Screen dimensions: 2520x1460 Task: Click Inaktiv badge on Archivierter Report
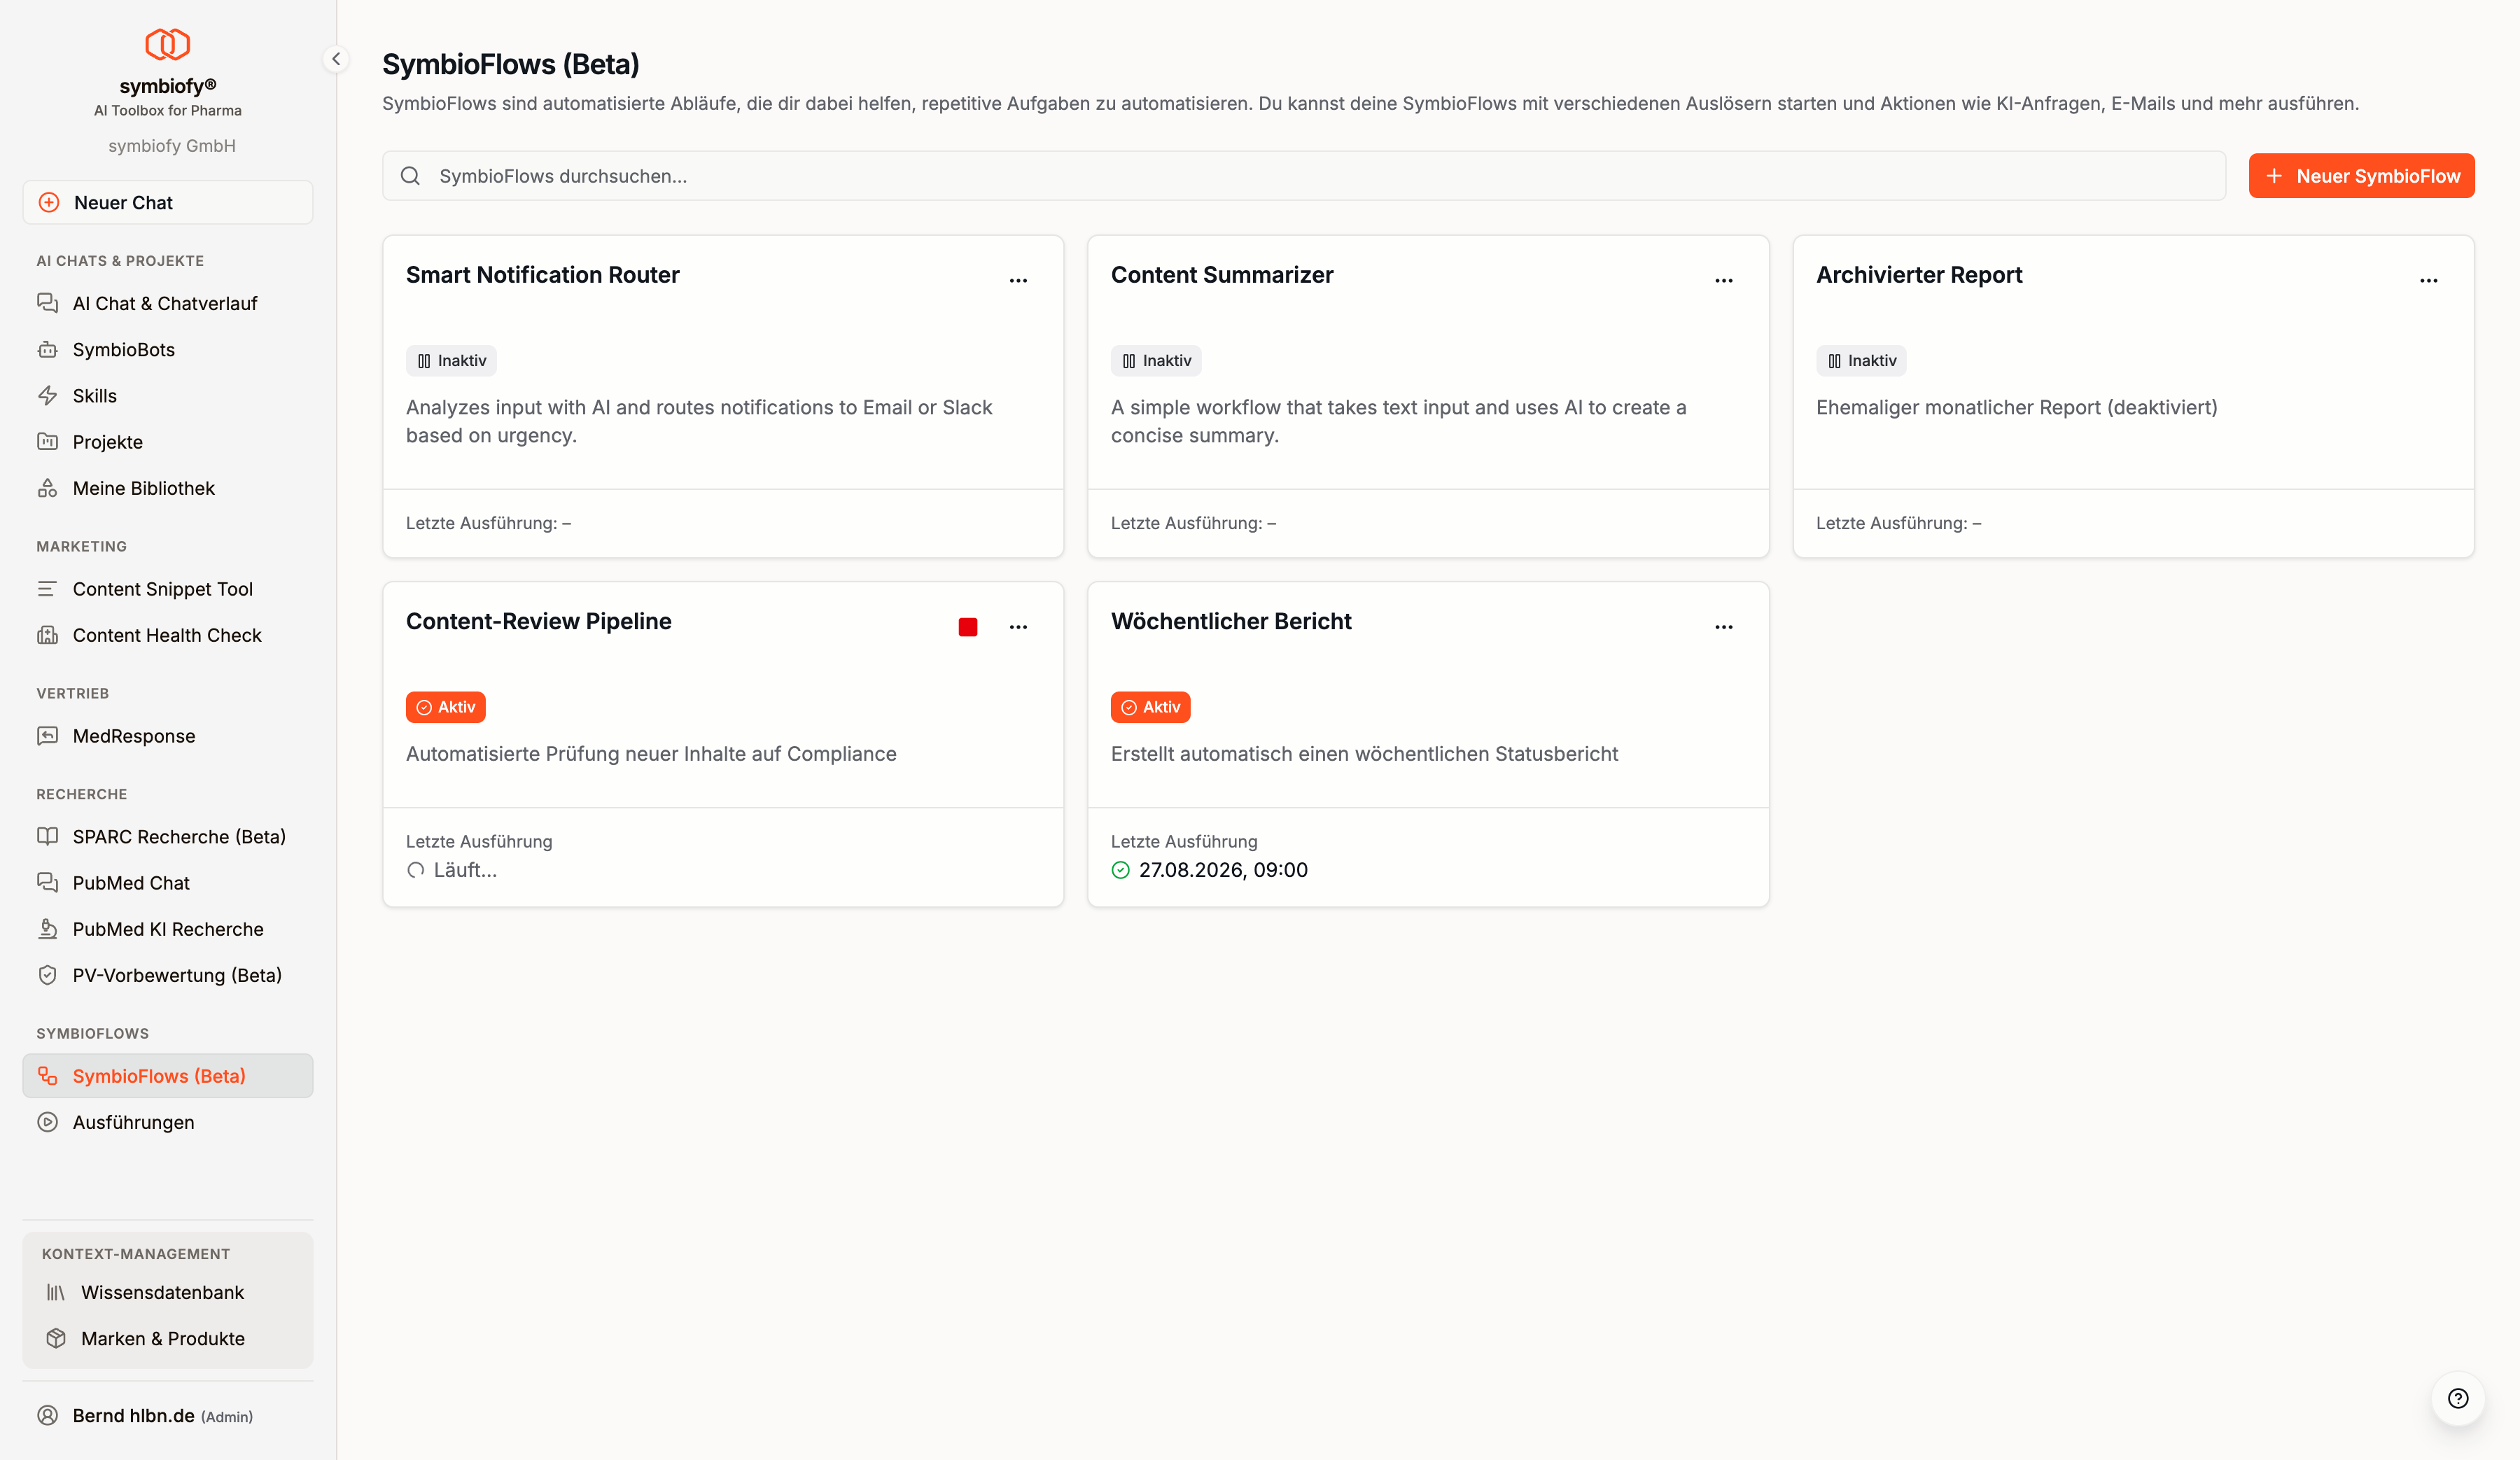point(1861,361)
